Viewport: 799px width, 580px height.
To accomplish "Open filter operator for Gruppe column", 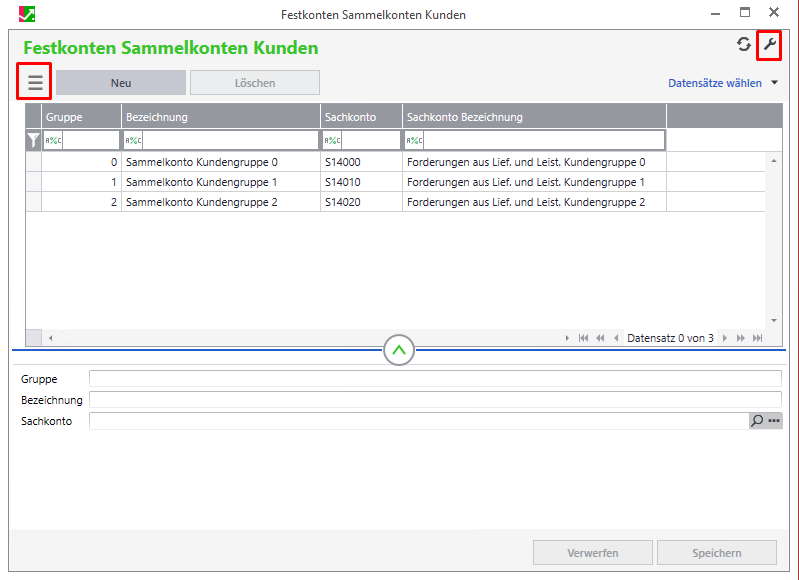I will pos(53,141).
